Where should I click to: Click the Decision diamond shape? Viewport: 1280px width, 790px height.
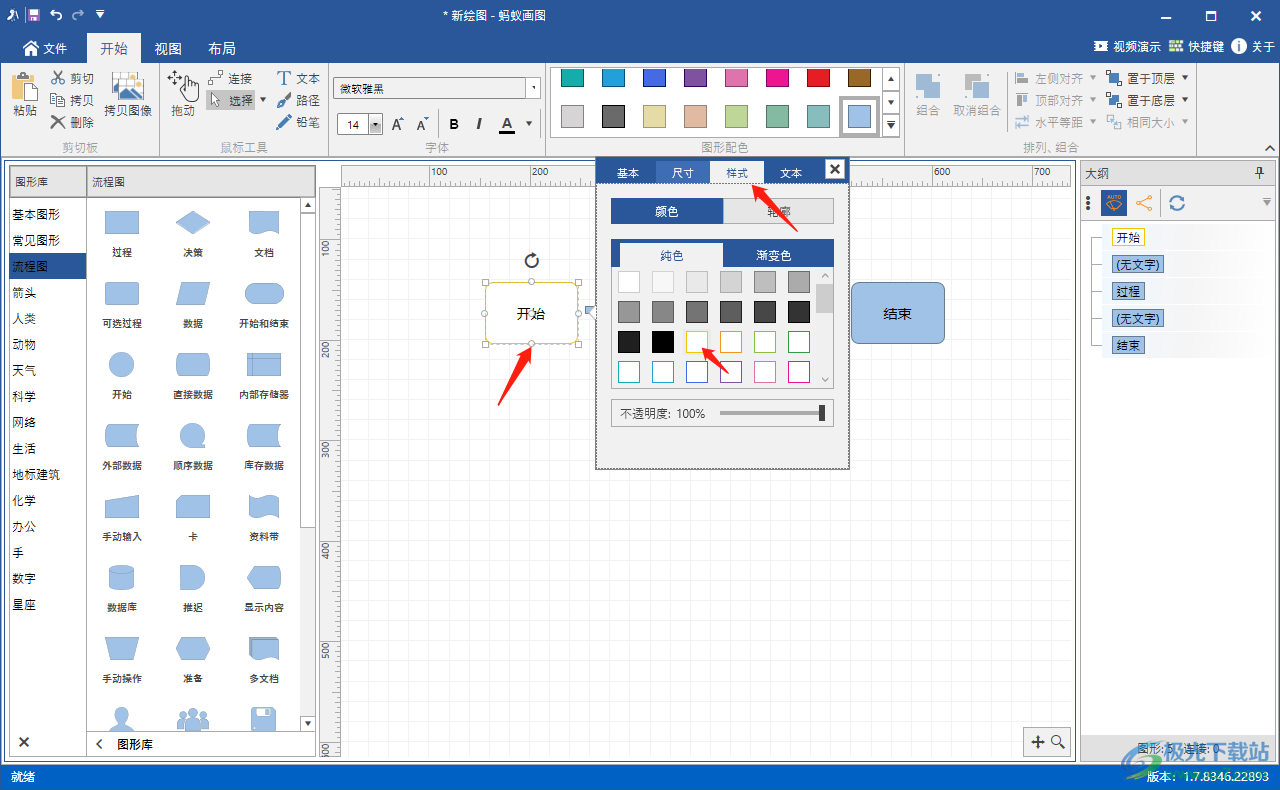tap(193, 222)
